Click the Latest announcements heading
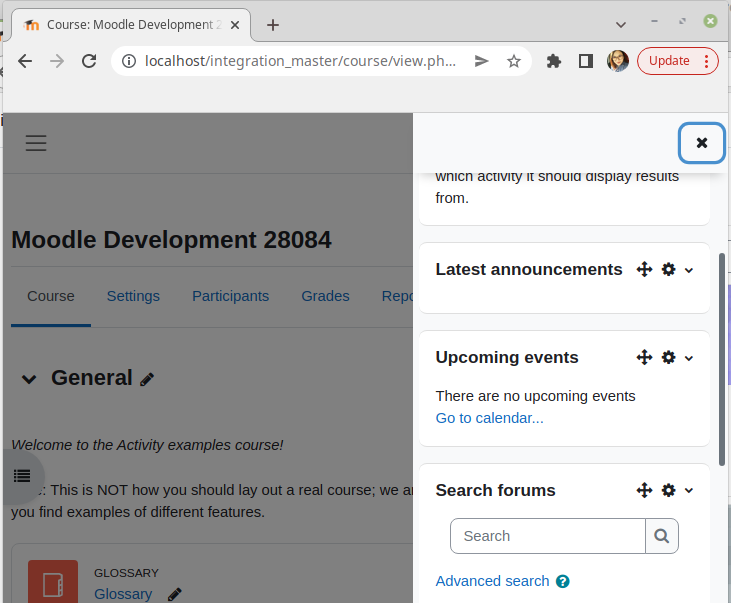731x603 pixels. 529,270
